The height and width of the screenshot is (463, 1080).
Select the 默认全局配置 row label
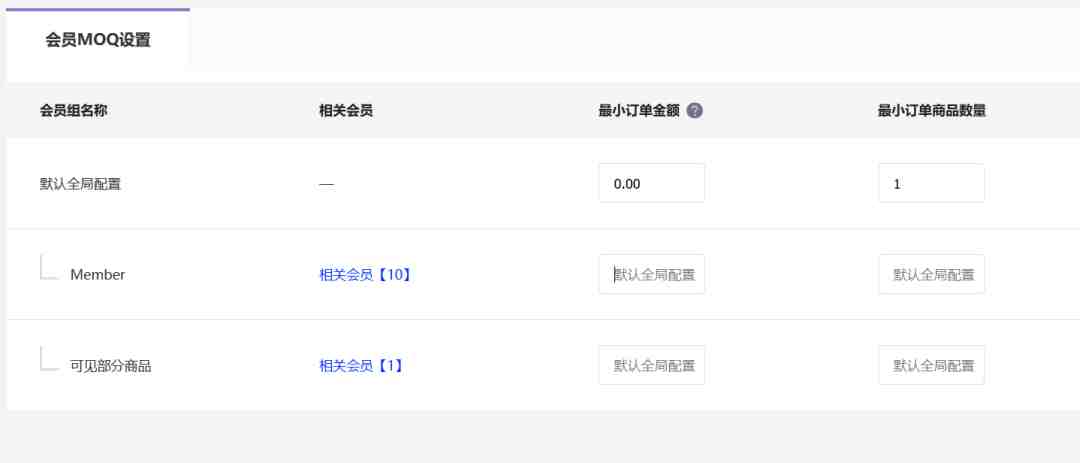tap(81, 184)
